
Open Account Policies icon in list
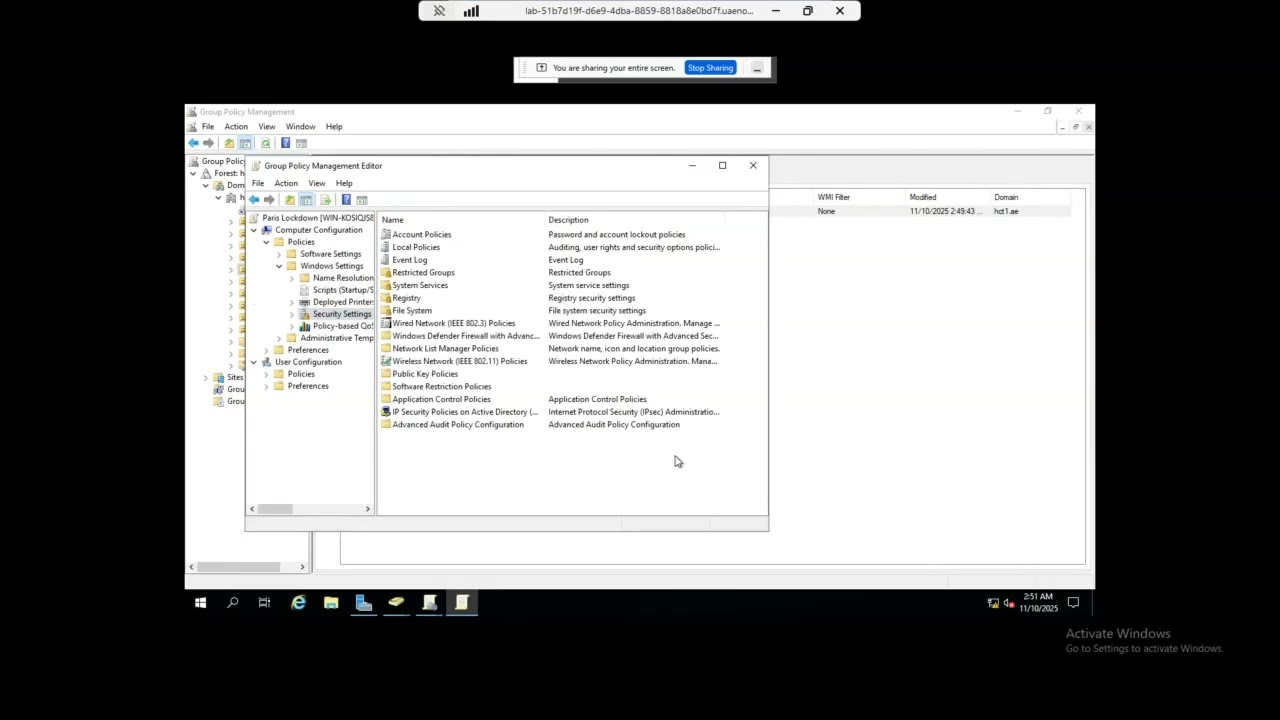tap(386, 235)
